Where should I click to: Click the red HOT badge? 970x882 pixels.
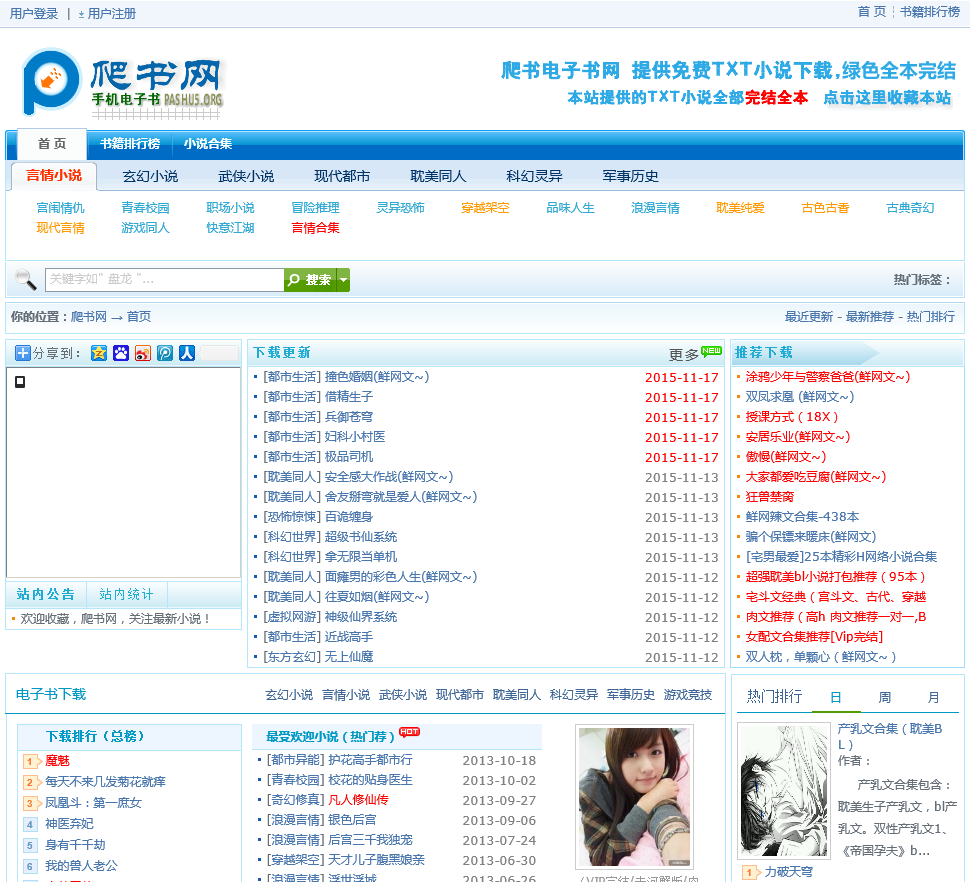(x=410, y=732)
